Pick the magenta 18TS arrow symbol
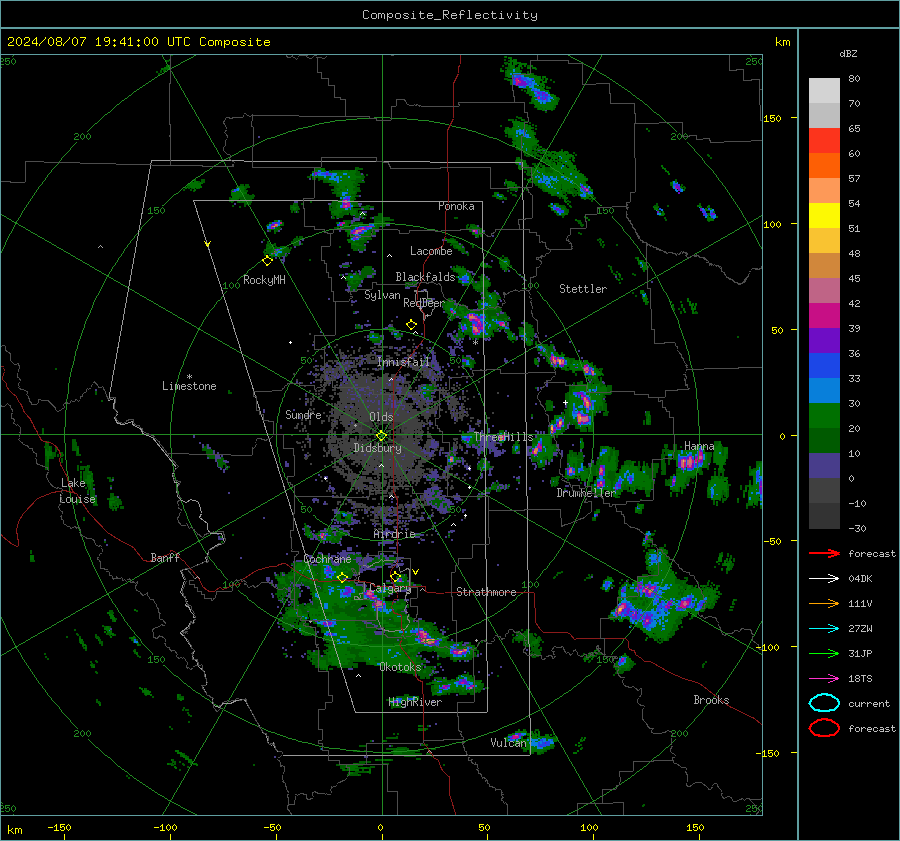The image size is (900, 841). point(824,679)
